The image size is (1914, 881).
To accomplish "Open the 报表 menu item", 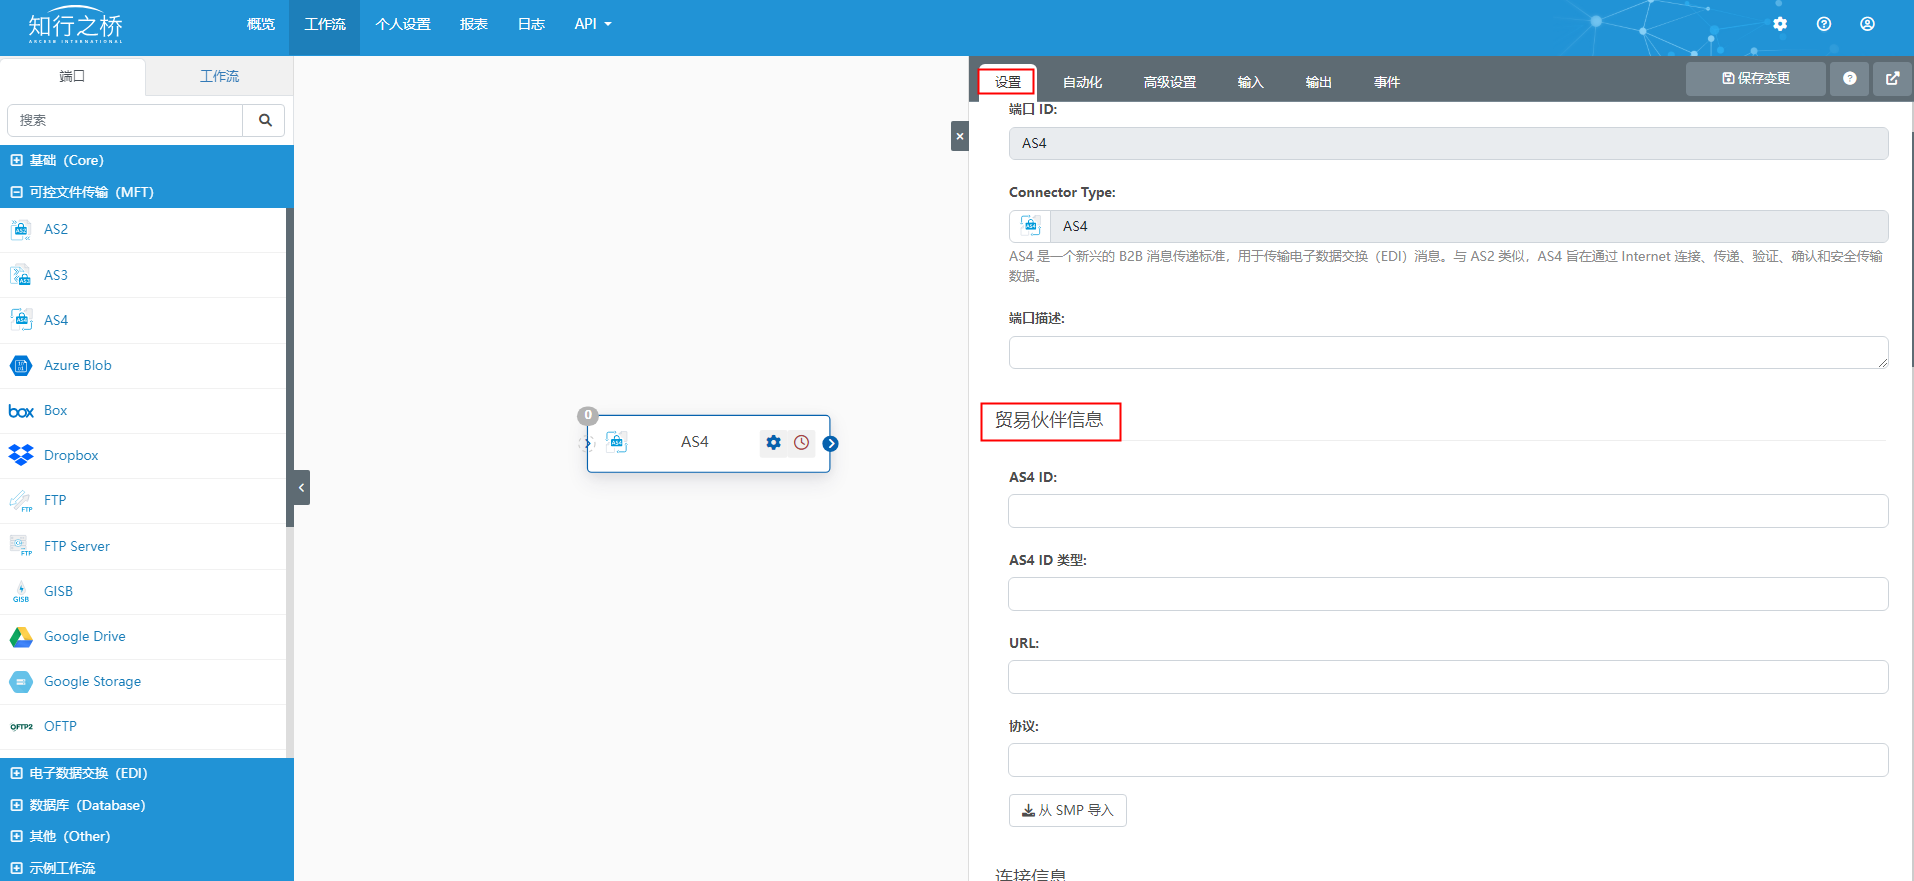I will pos(474,24).
